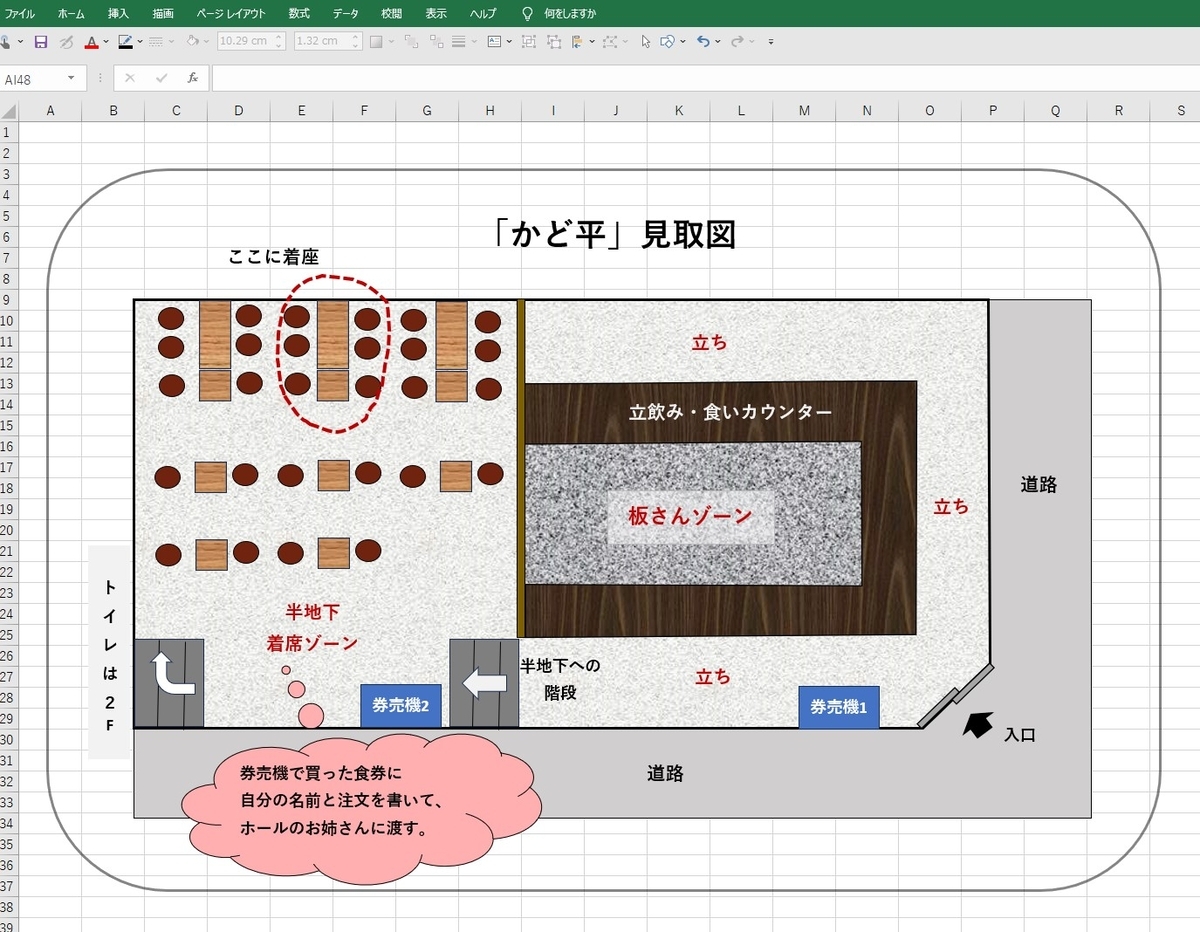
Task: Select column header E
Action: (301, 111)
